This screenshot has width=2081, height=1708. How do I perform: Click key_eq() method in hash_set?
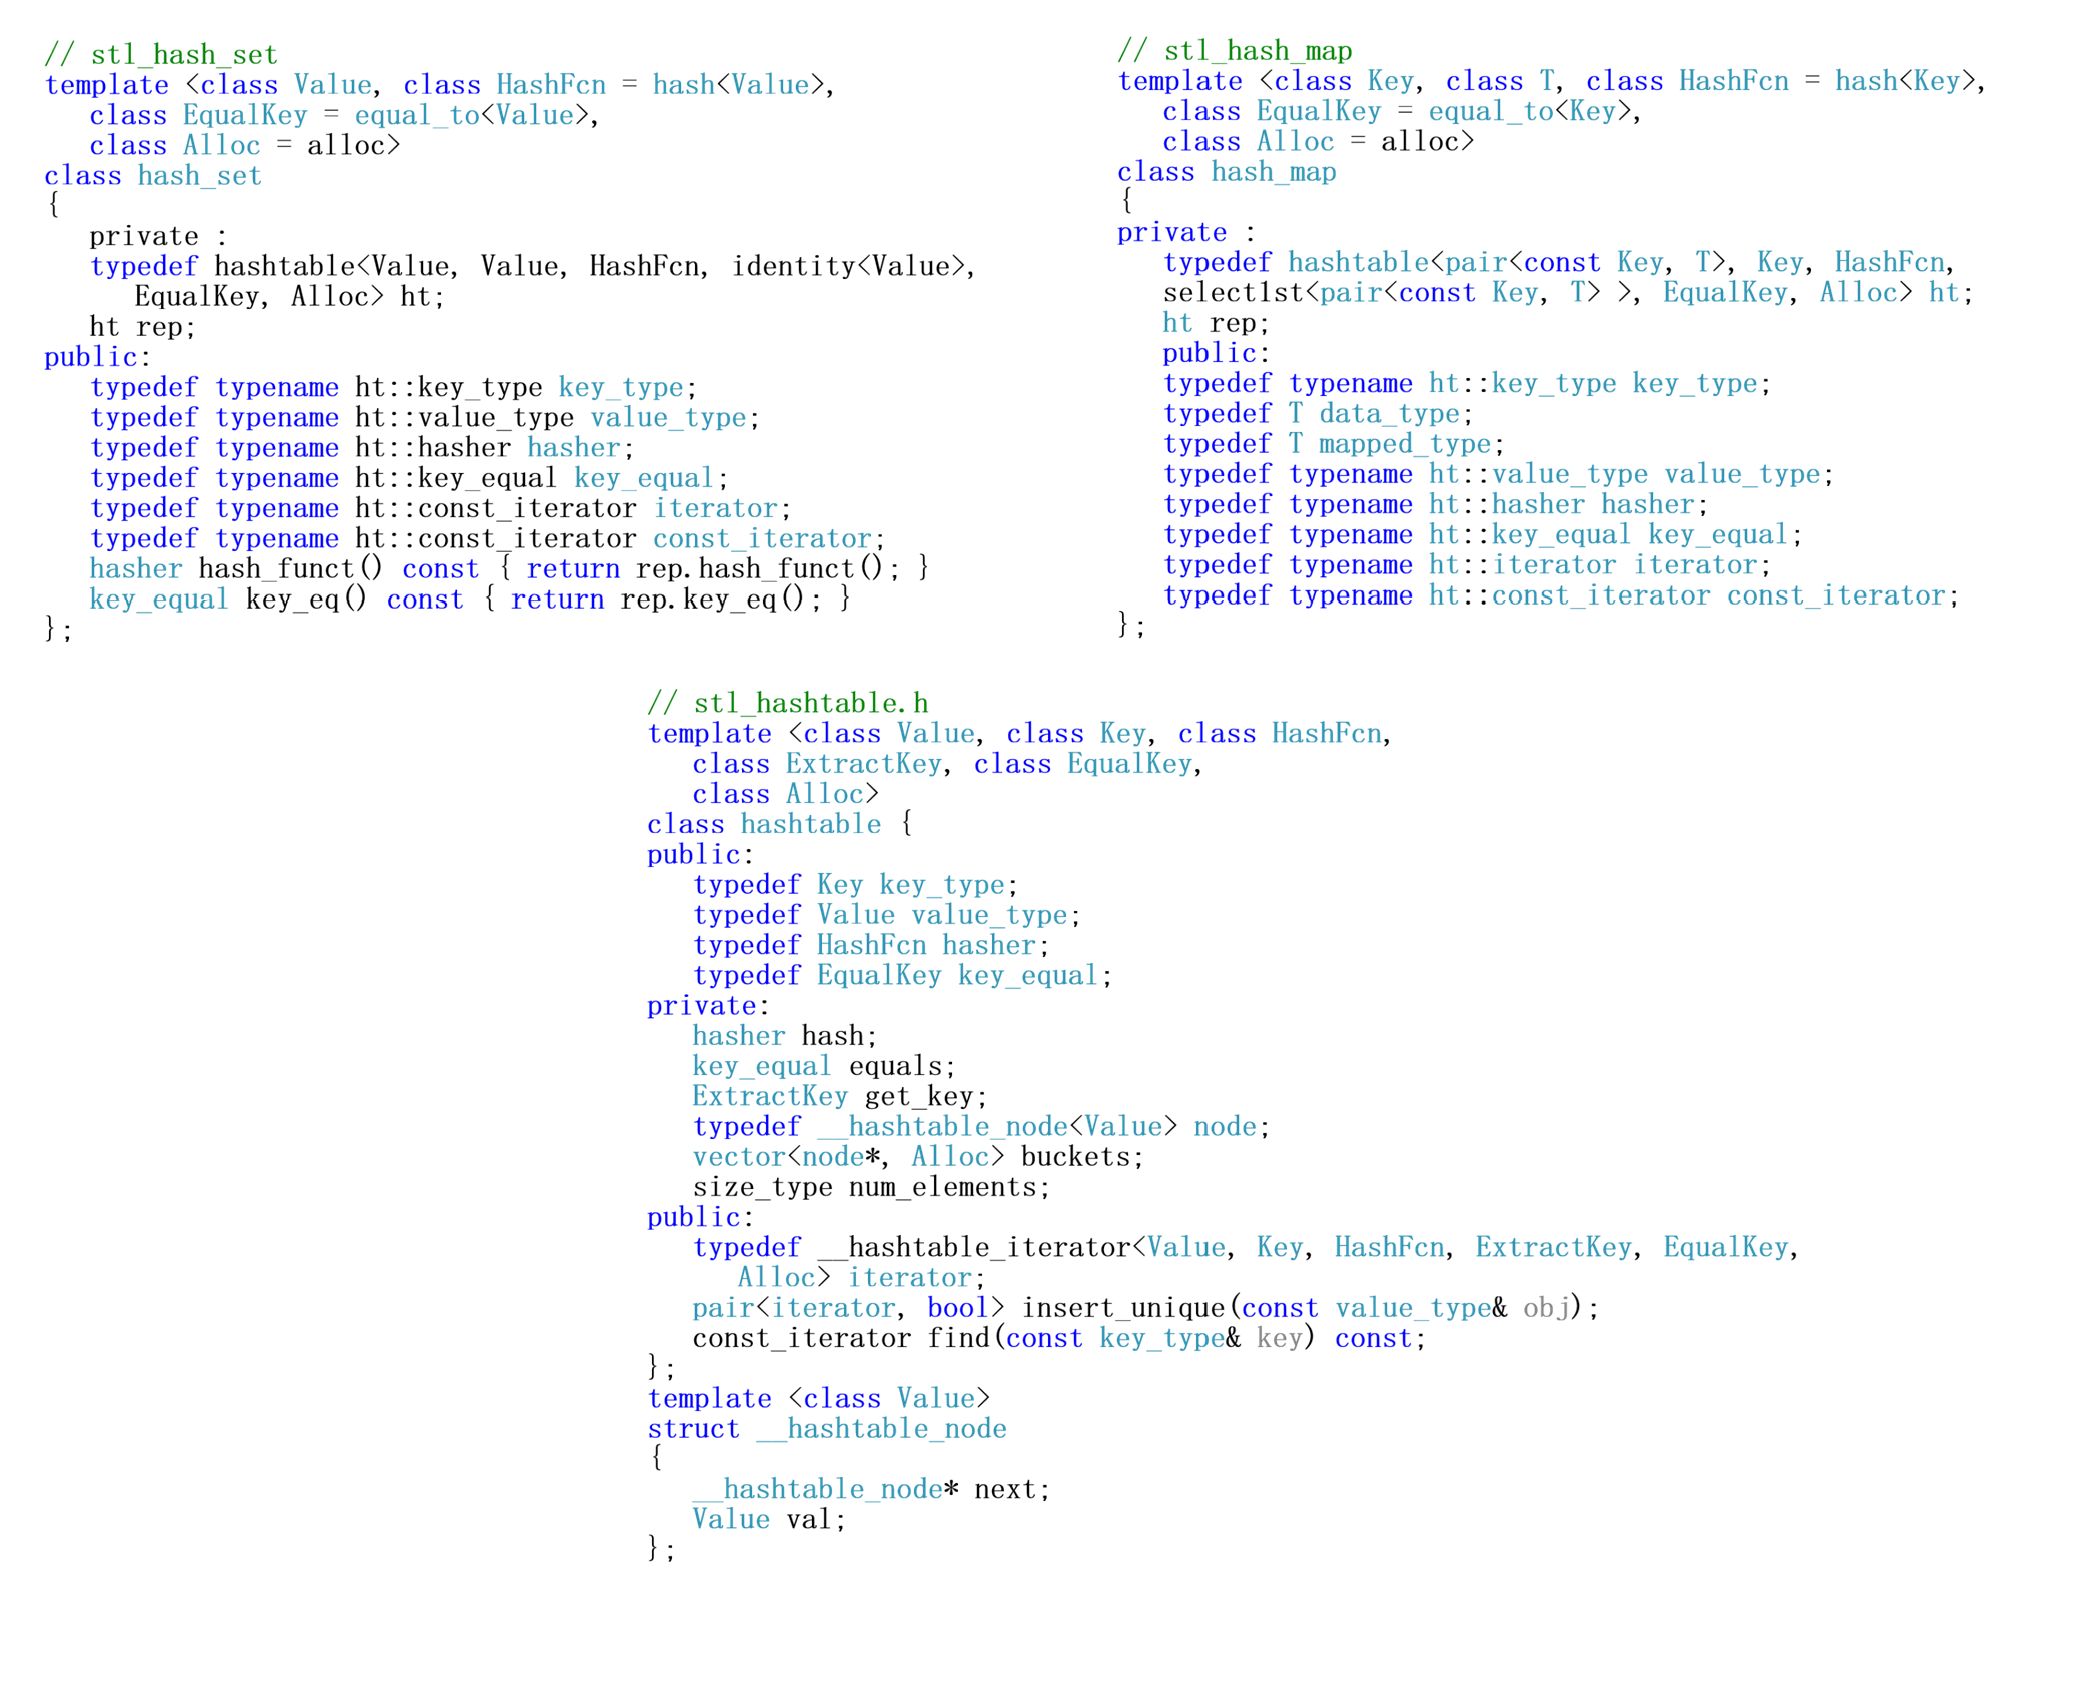click(x=306, y=598)
